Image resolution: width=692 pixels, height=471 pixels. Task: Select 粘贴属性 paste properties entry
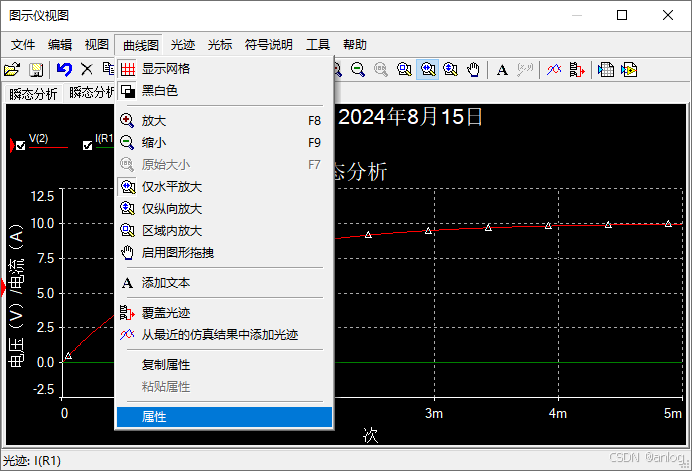pos(224,387)
